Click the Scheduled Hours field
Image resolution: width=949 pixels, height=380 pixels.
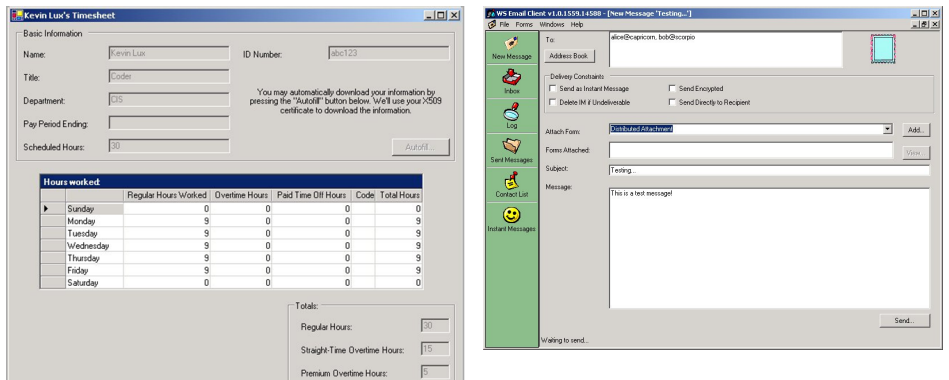pyautogui.click(x=169, y=146)
